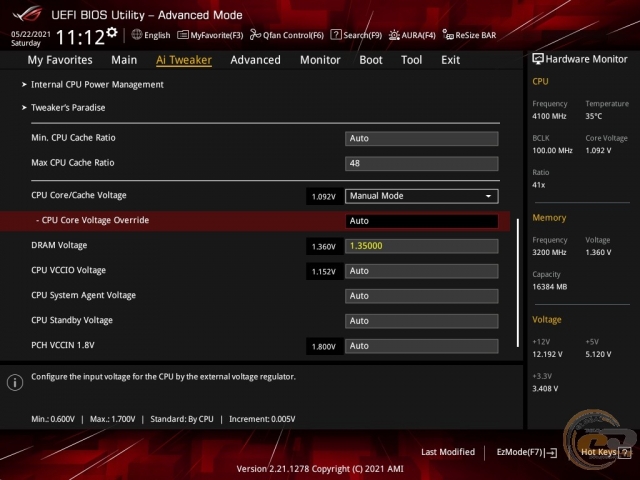Select English language option
Viewport: 640px width, 480px height.
[157, 35]
